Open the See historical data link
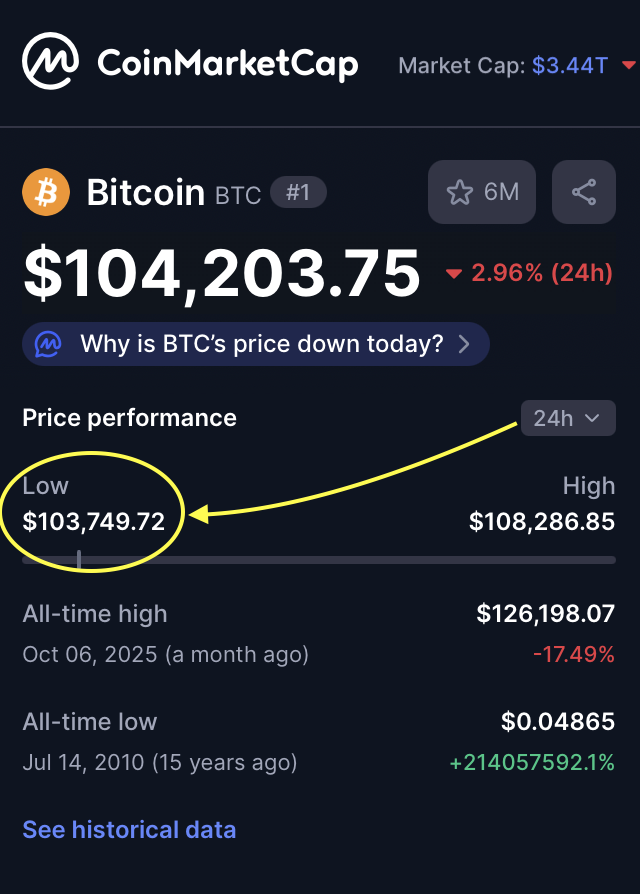Viewport: 640px width, 894px height. [129, 829]
